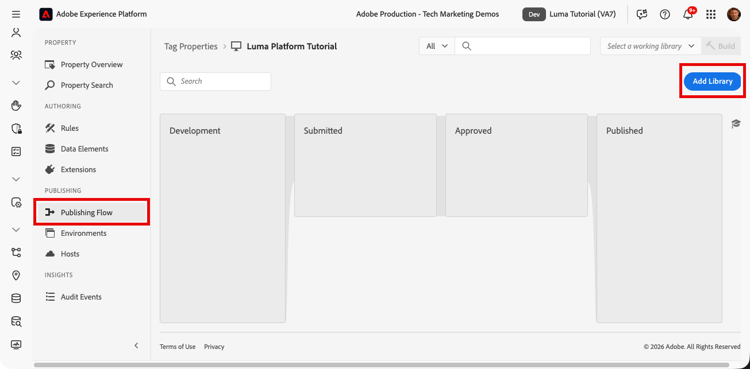Image resolution: width=750 pixels, height=369 pixels.
Task: Click the graduation cap learning icon
Action: pyautogui.click(x=736, y=124)
